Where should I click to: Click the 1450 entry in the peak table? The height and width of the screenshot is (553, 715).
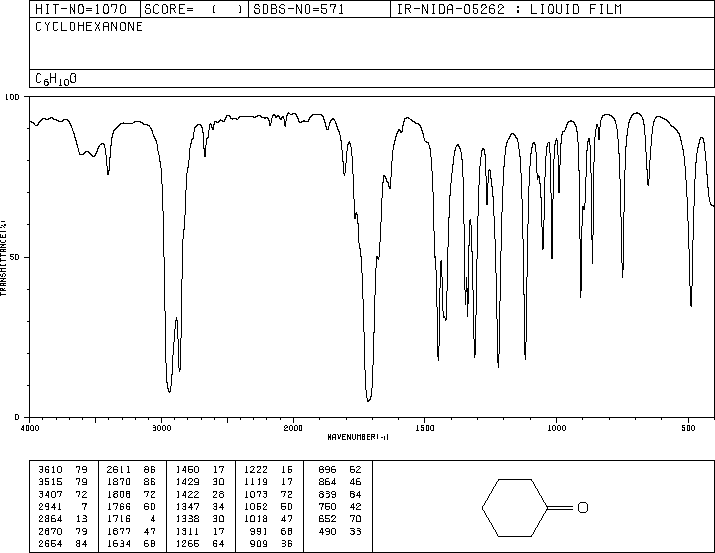184,469
